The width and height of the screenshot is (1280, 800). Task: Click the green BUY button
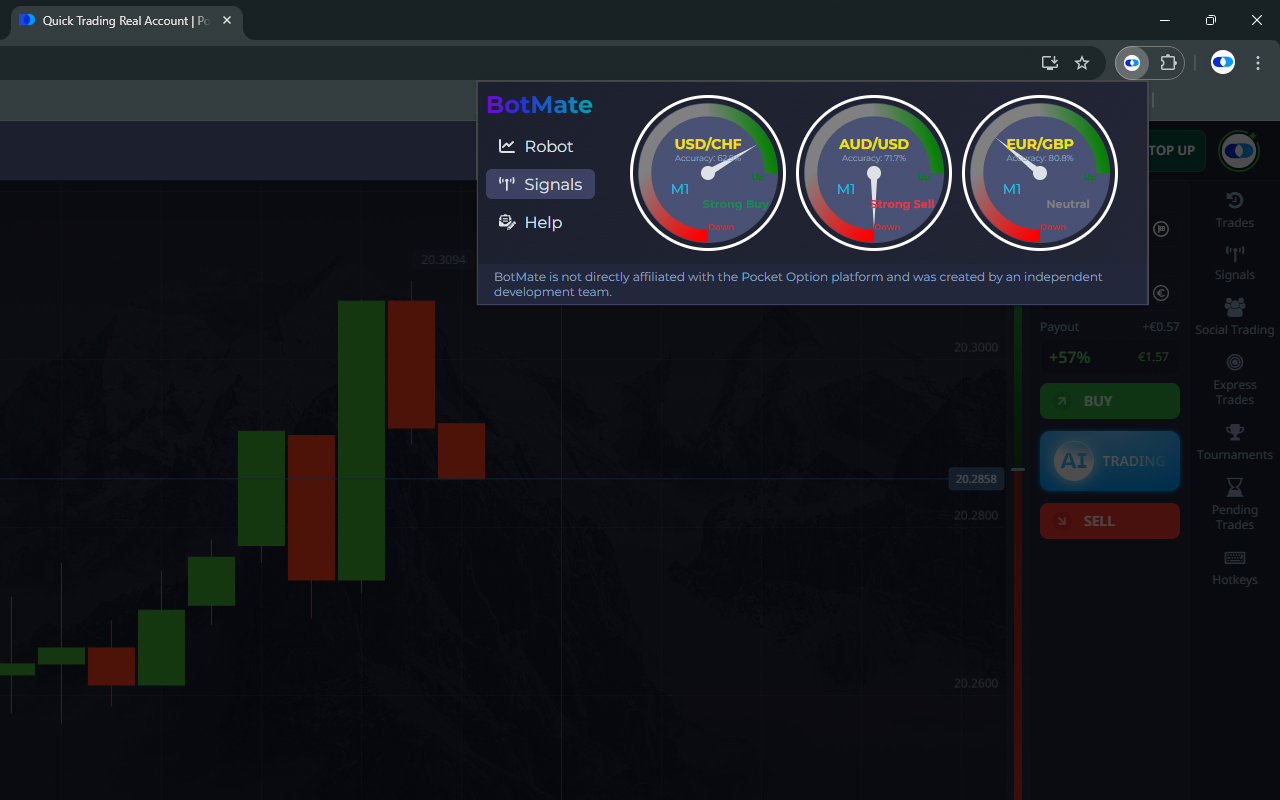click(x=1110, y=401)
